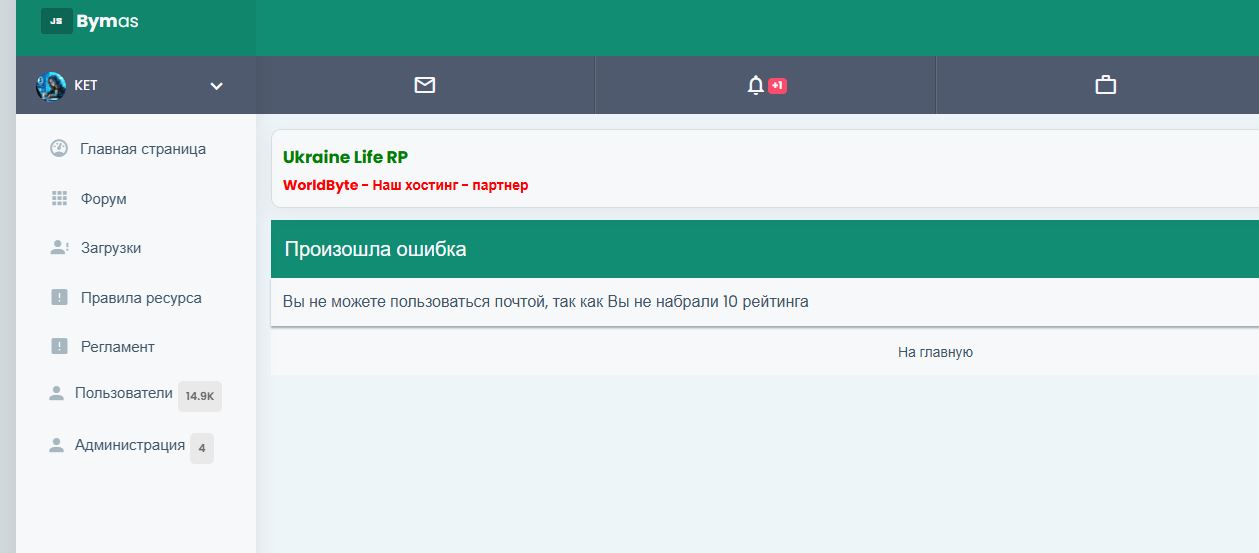The height and width of the screenshot is (553, 1259).
Task: Click the Bymas brand name
Action: [107, 21]
